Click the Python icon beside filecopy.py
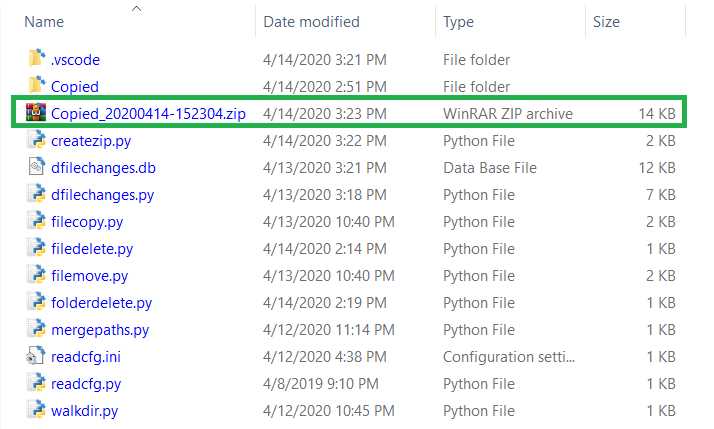Viewport: 714px width, 429px height. point(36,221)
